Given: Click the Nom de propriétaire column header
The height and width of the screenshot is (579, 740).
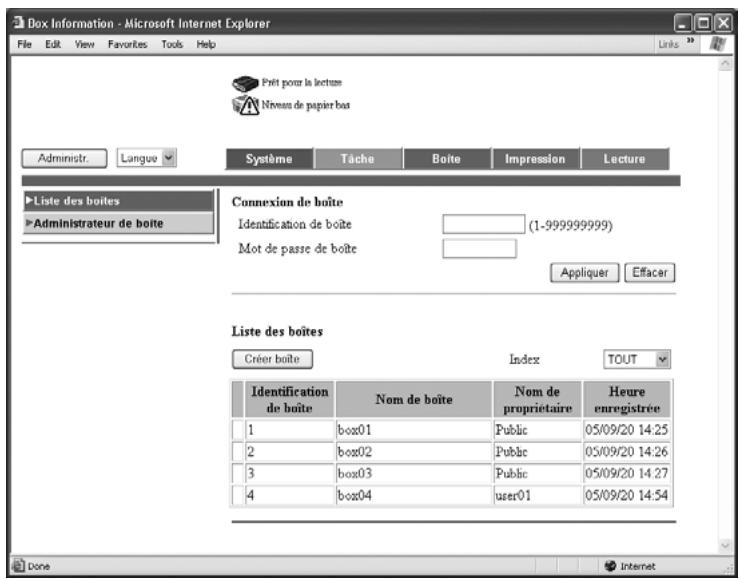Looking at the screenshot, I should point(538,400).
